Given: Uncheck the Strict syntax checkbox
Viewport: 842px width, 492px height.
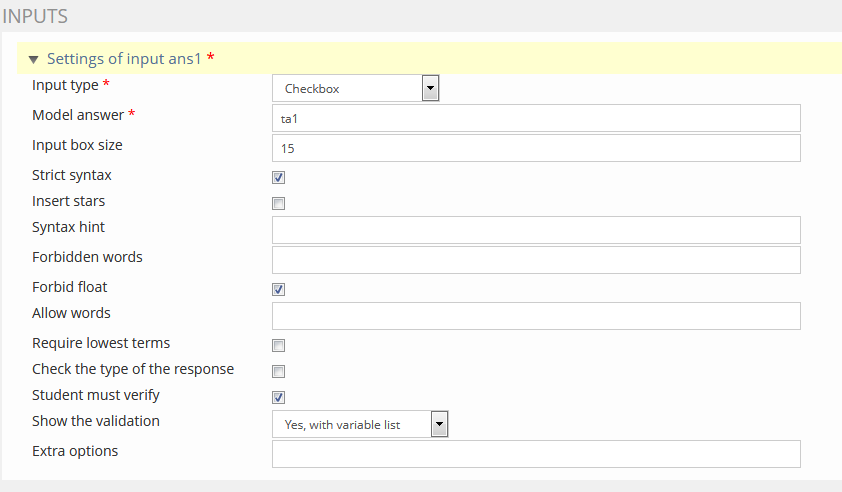Looking at the screenshot, I should pos(279,178).
